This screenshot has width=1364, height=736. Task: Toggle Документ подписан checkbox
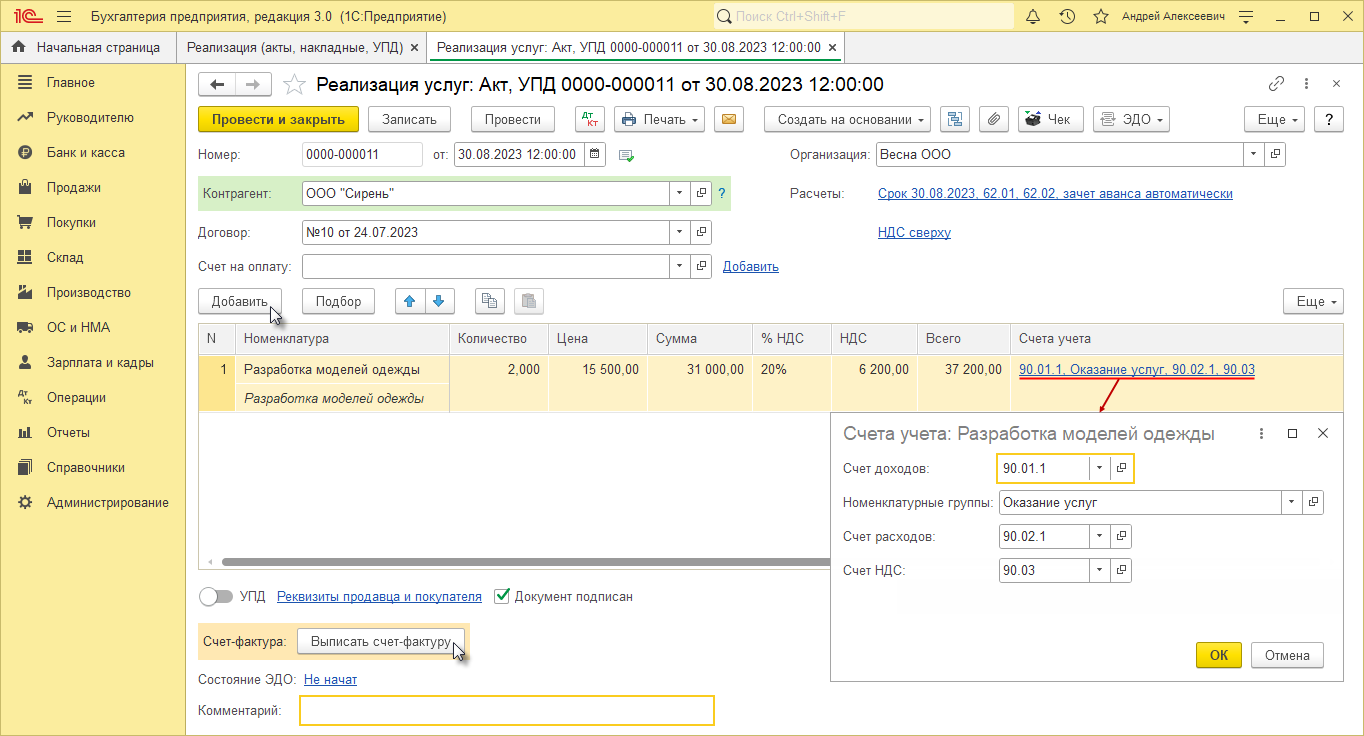click(x=503, y=596)
